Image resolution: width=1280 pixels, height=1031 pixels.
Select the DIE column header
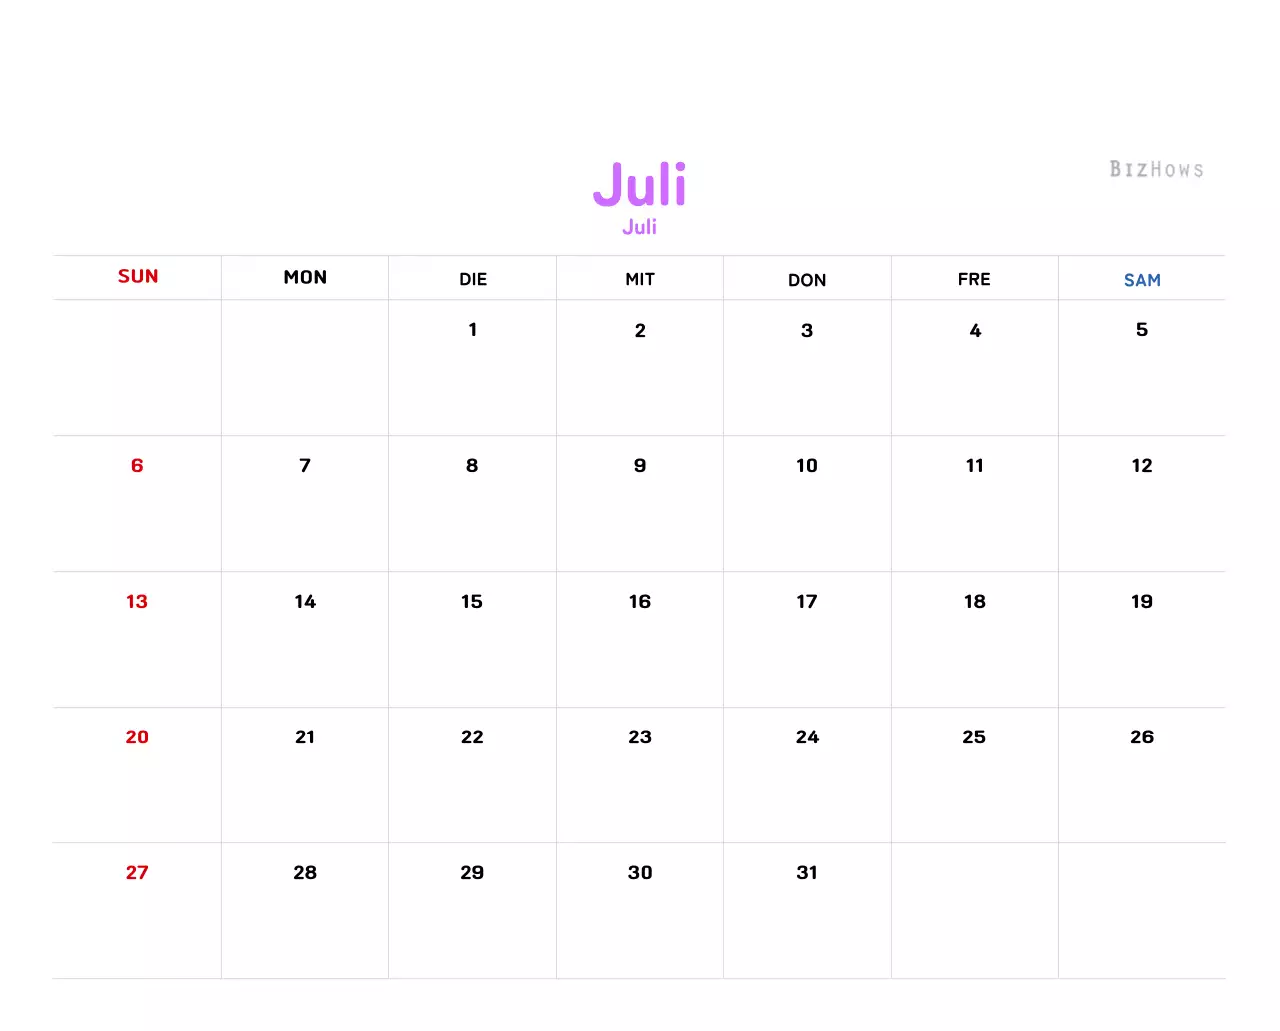pos(473,279)
